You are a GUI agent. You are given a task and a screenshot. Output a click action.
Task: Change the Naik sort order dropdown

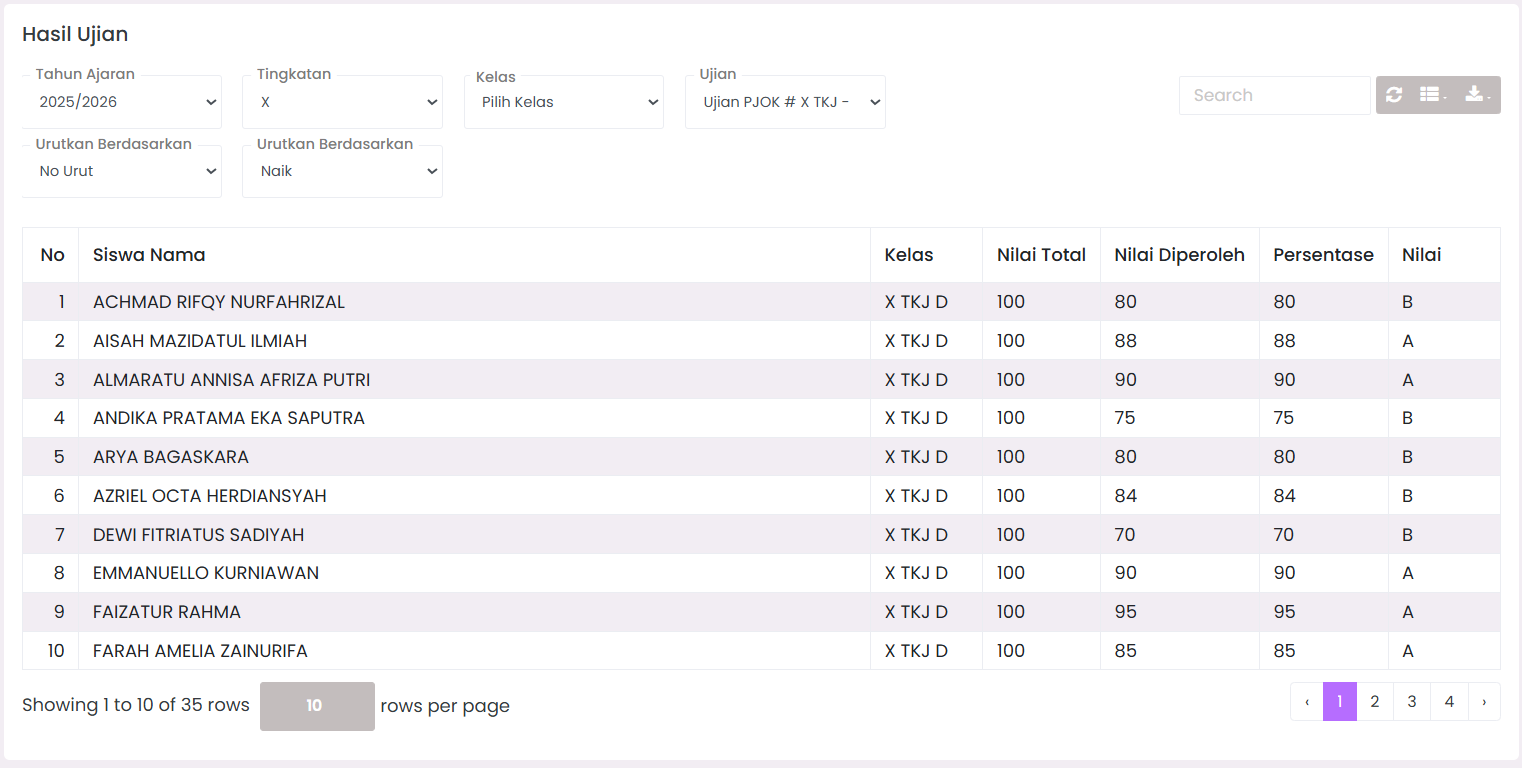342,171
